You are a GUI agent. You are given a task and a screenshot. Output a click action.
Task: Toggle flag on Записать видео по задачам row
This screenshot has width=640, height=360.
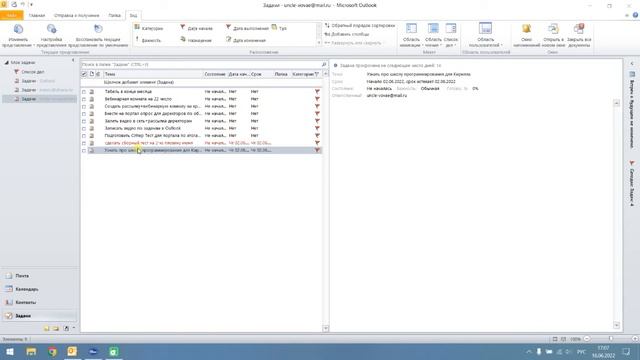coord(317,129)
